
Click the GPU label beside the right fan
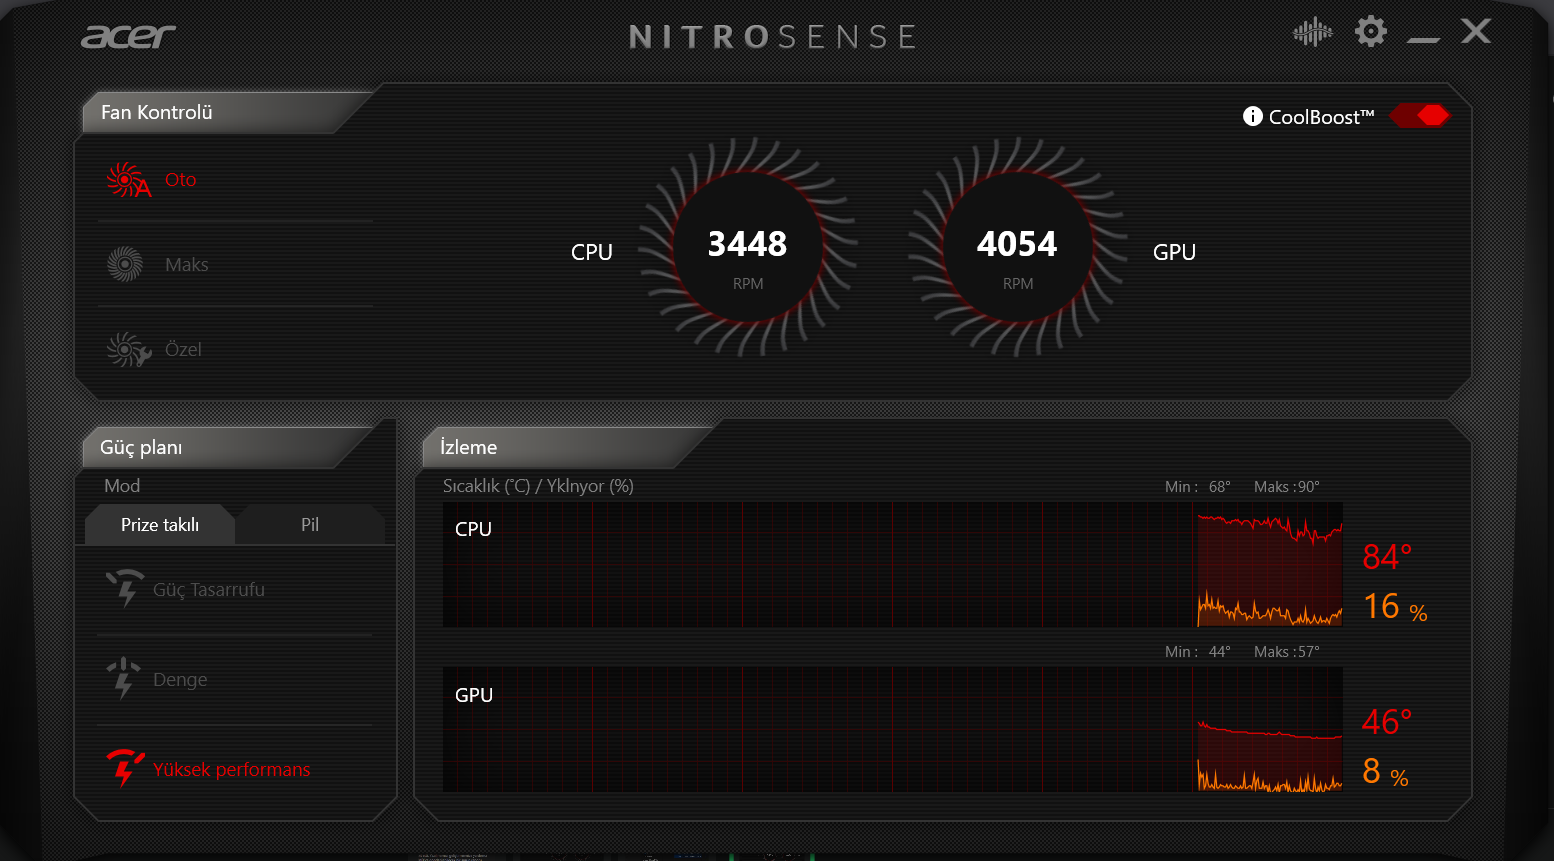coord(1174,252)
